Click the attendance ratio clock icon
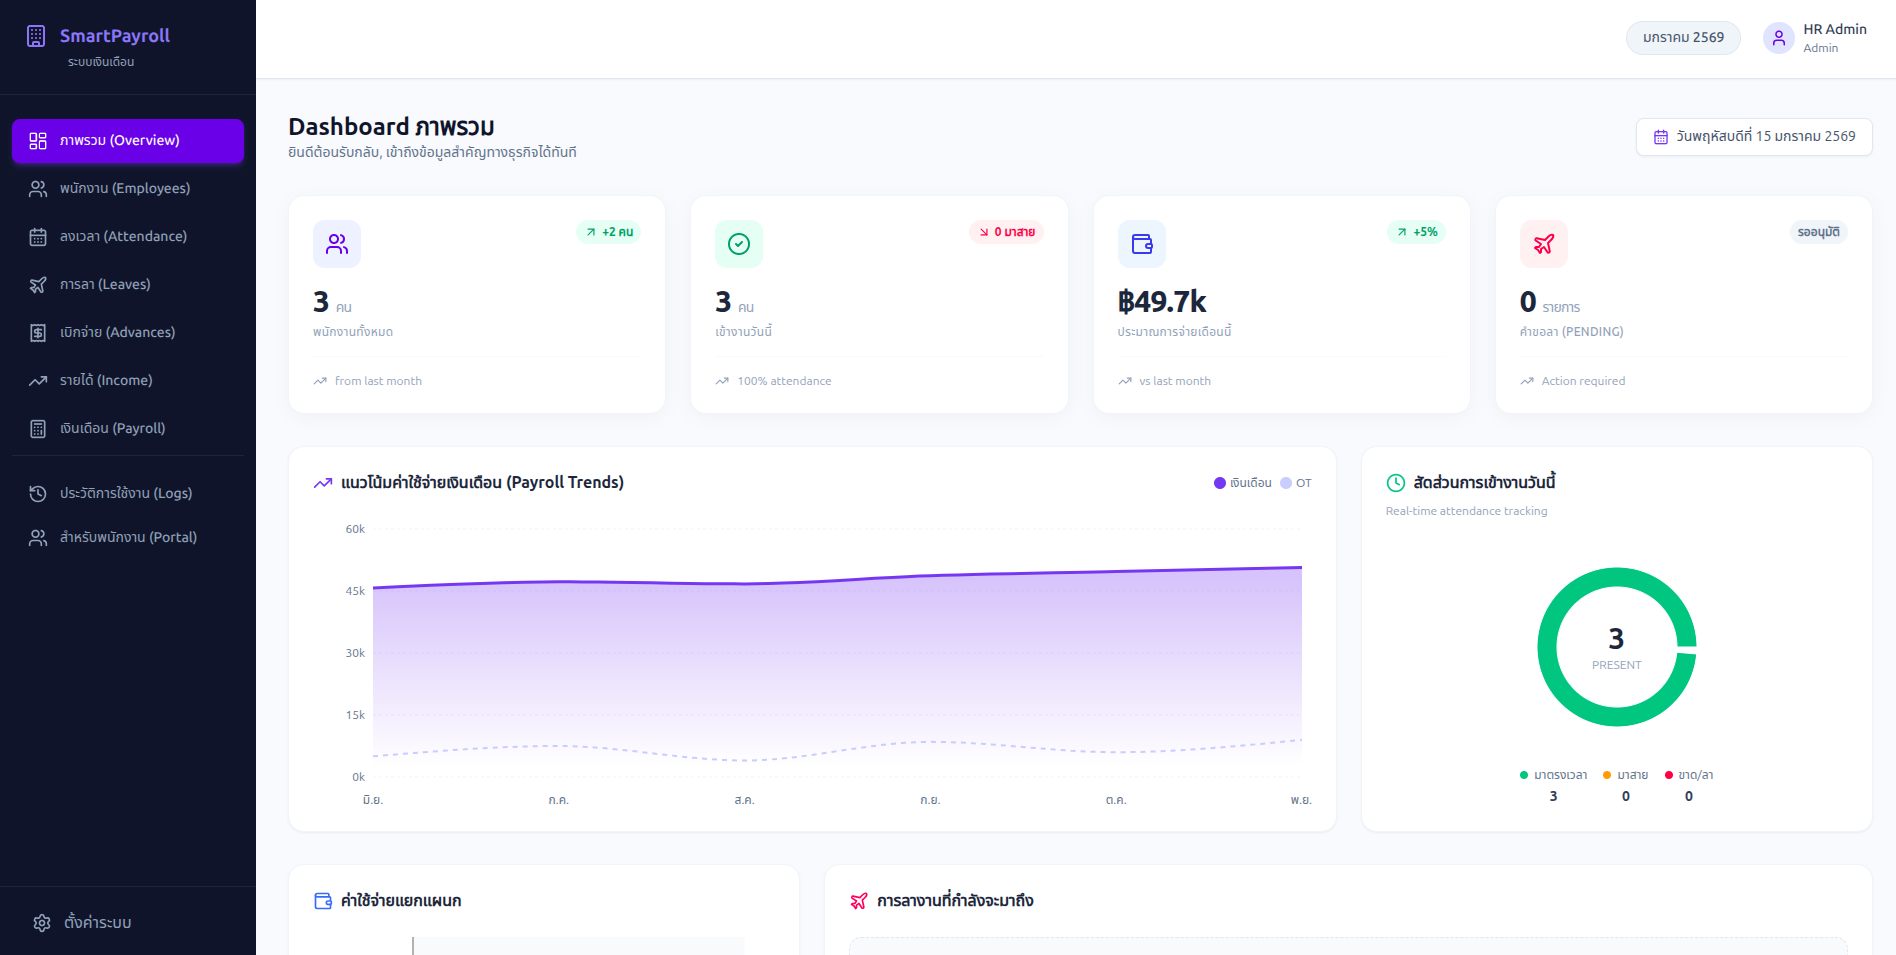The image size is (1896, 955). 1396,483
